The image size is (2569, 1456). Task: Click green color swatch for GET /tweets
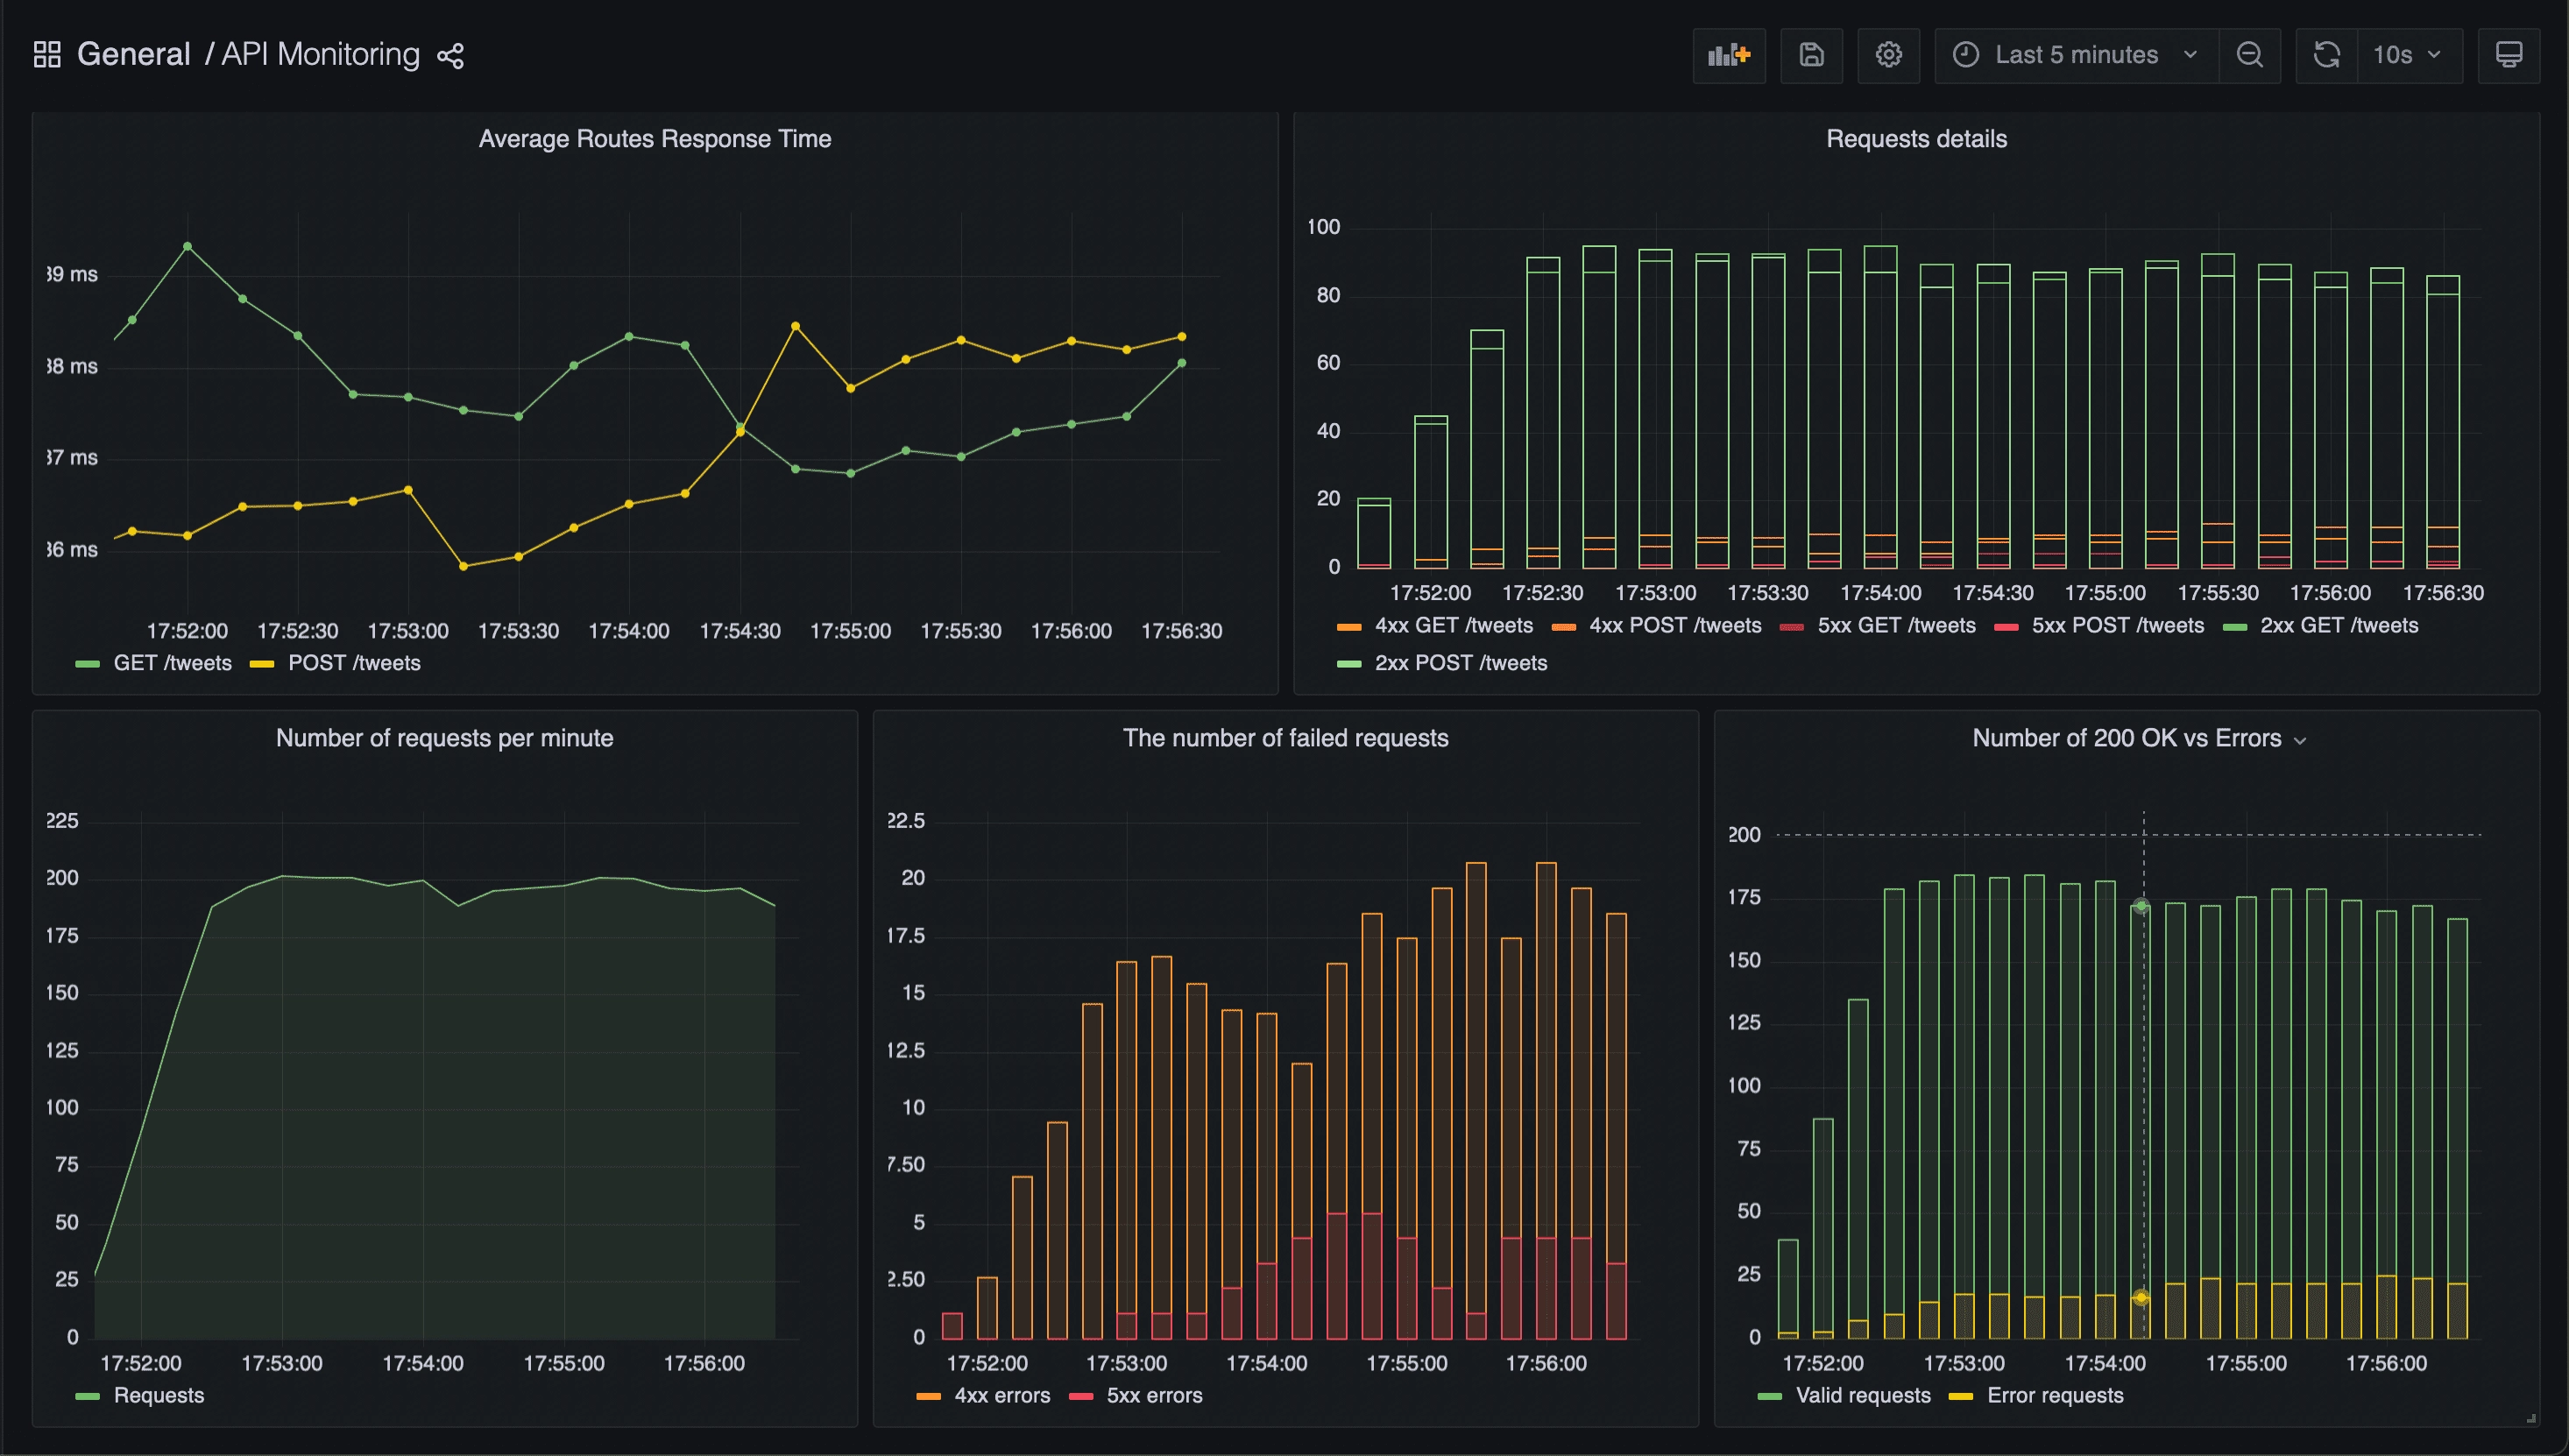88,664
